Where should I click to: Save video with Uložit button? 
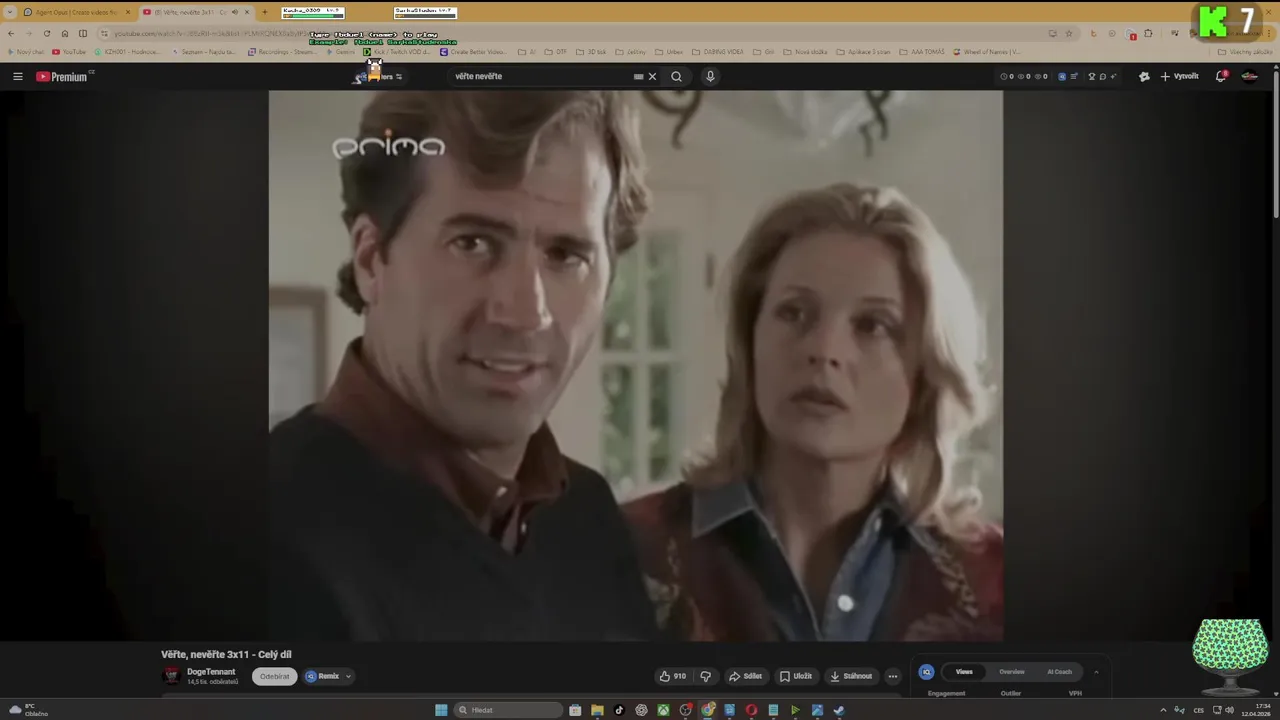pos(796,676)
